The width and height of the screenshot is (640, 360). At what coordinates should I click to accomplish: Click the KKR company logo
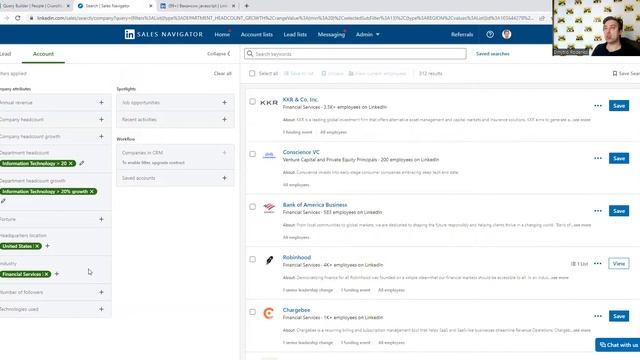(x=269, y=102)
